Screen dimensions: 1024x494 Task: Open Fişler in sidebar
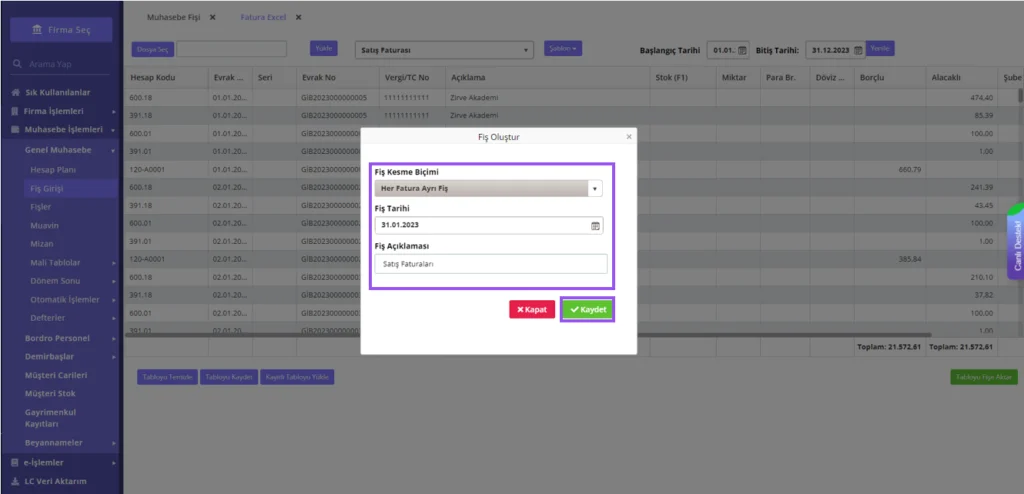(x=40, y=206)
